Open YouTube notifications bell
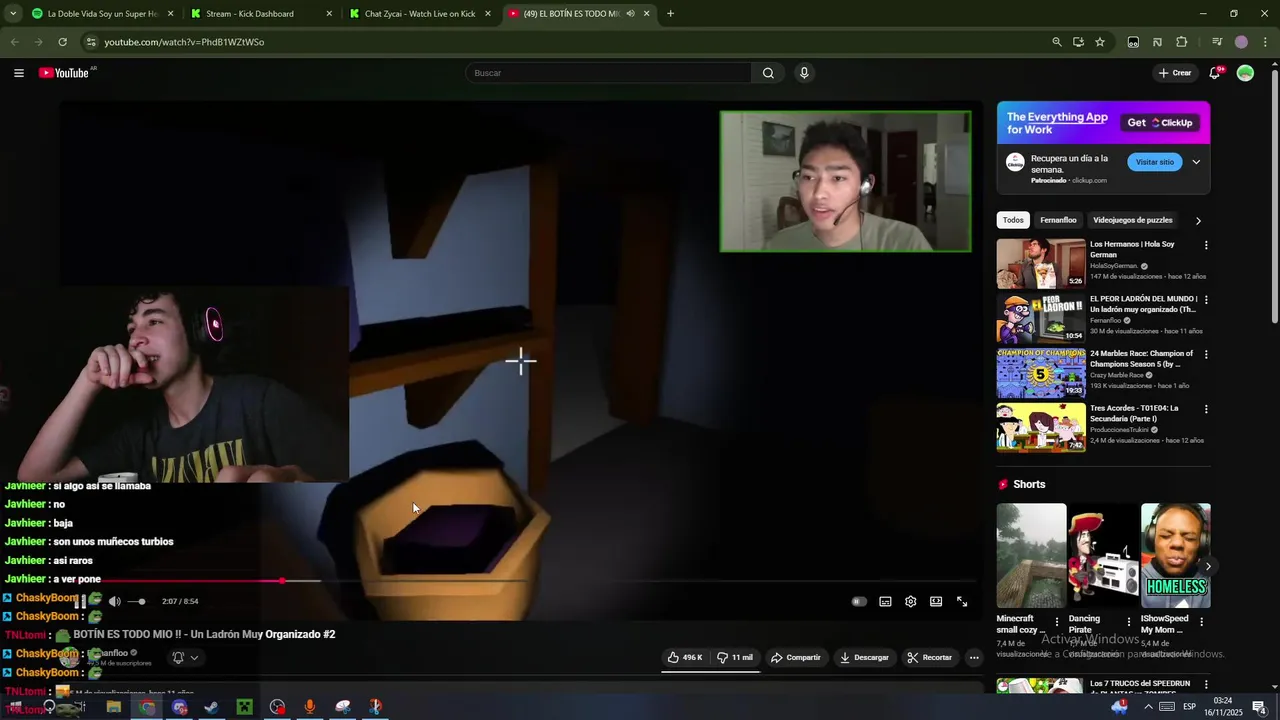The image size is (1280, 720). coord(1215,73)
